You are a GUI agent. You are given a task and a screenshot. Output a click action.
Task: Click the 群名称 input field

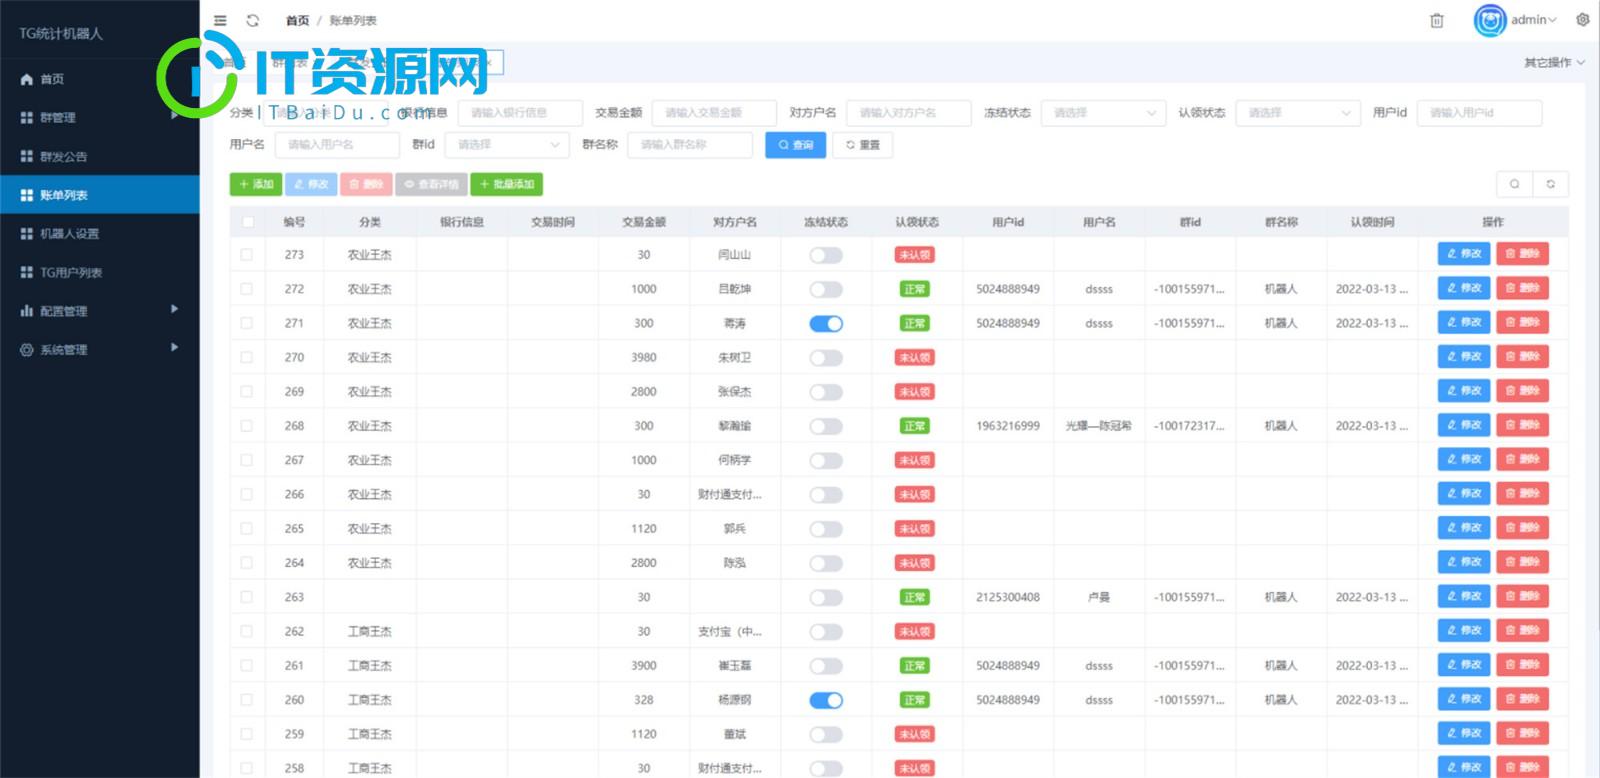pyautogui.click(x=690, y=145)
